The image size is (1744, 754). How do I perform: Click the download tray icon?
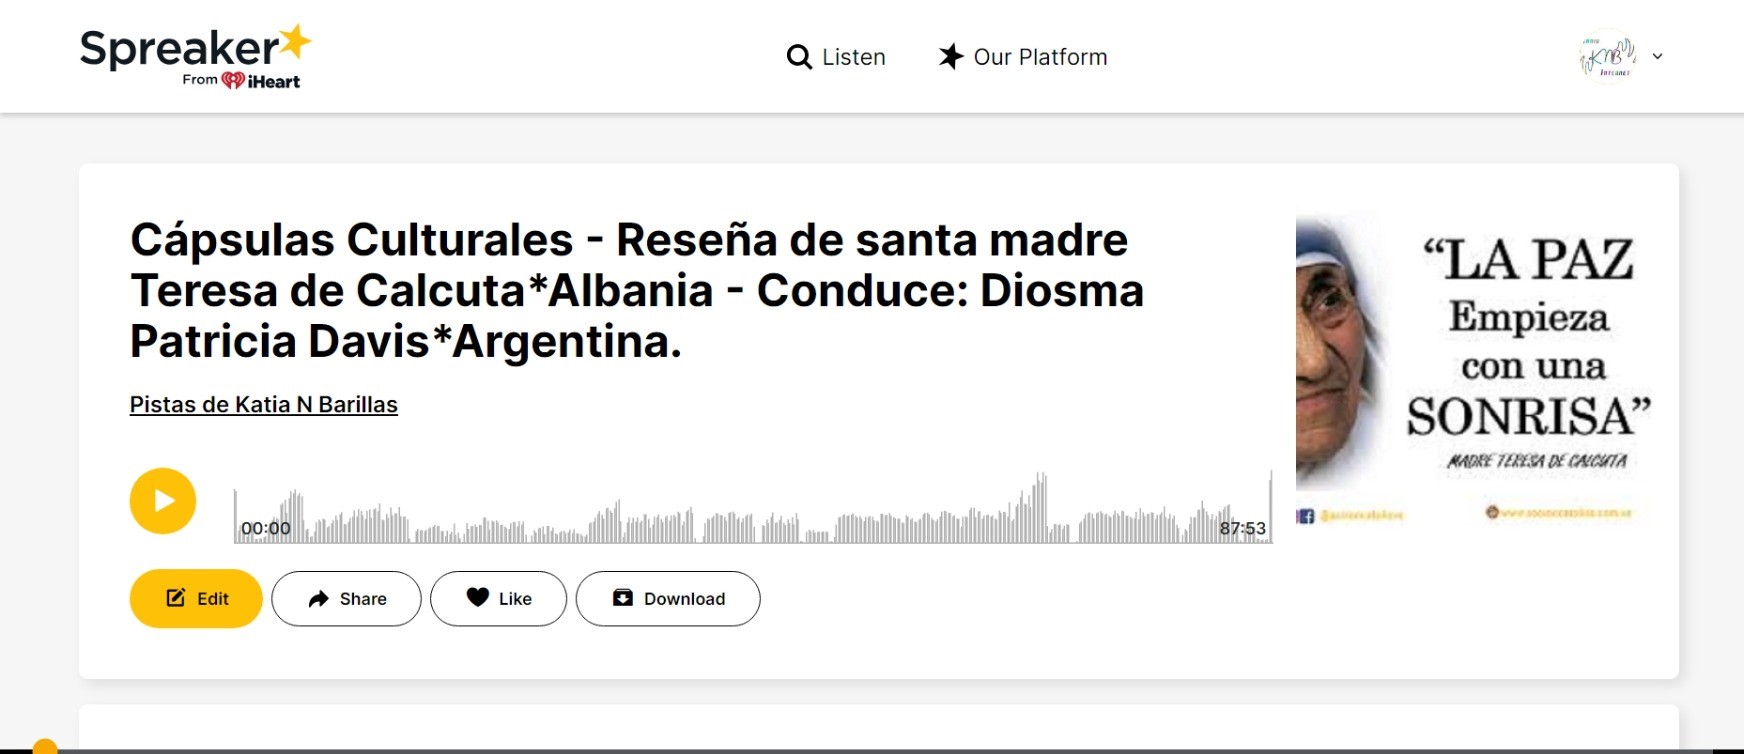[622, 598]
